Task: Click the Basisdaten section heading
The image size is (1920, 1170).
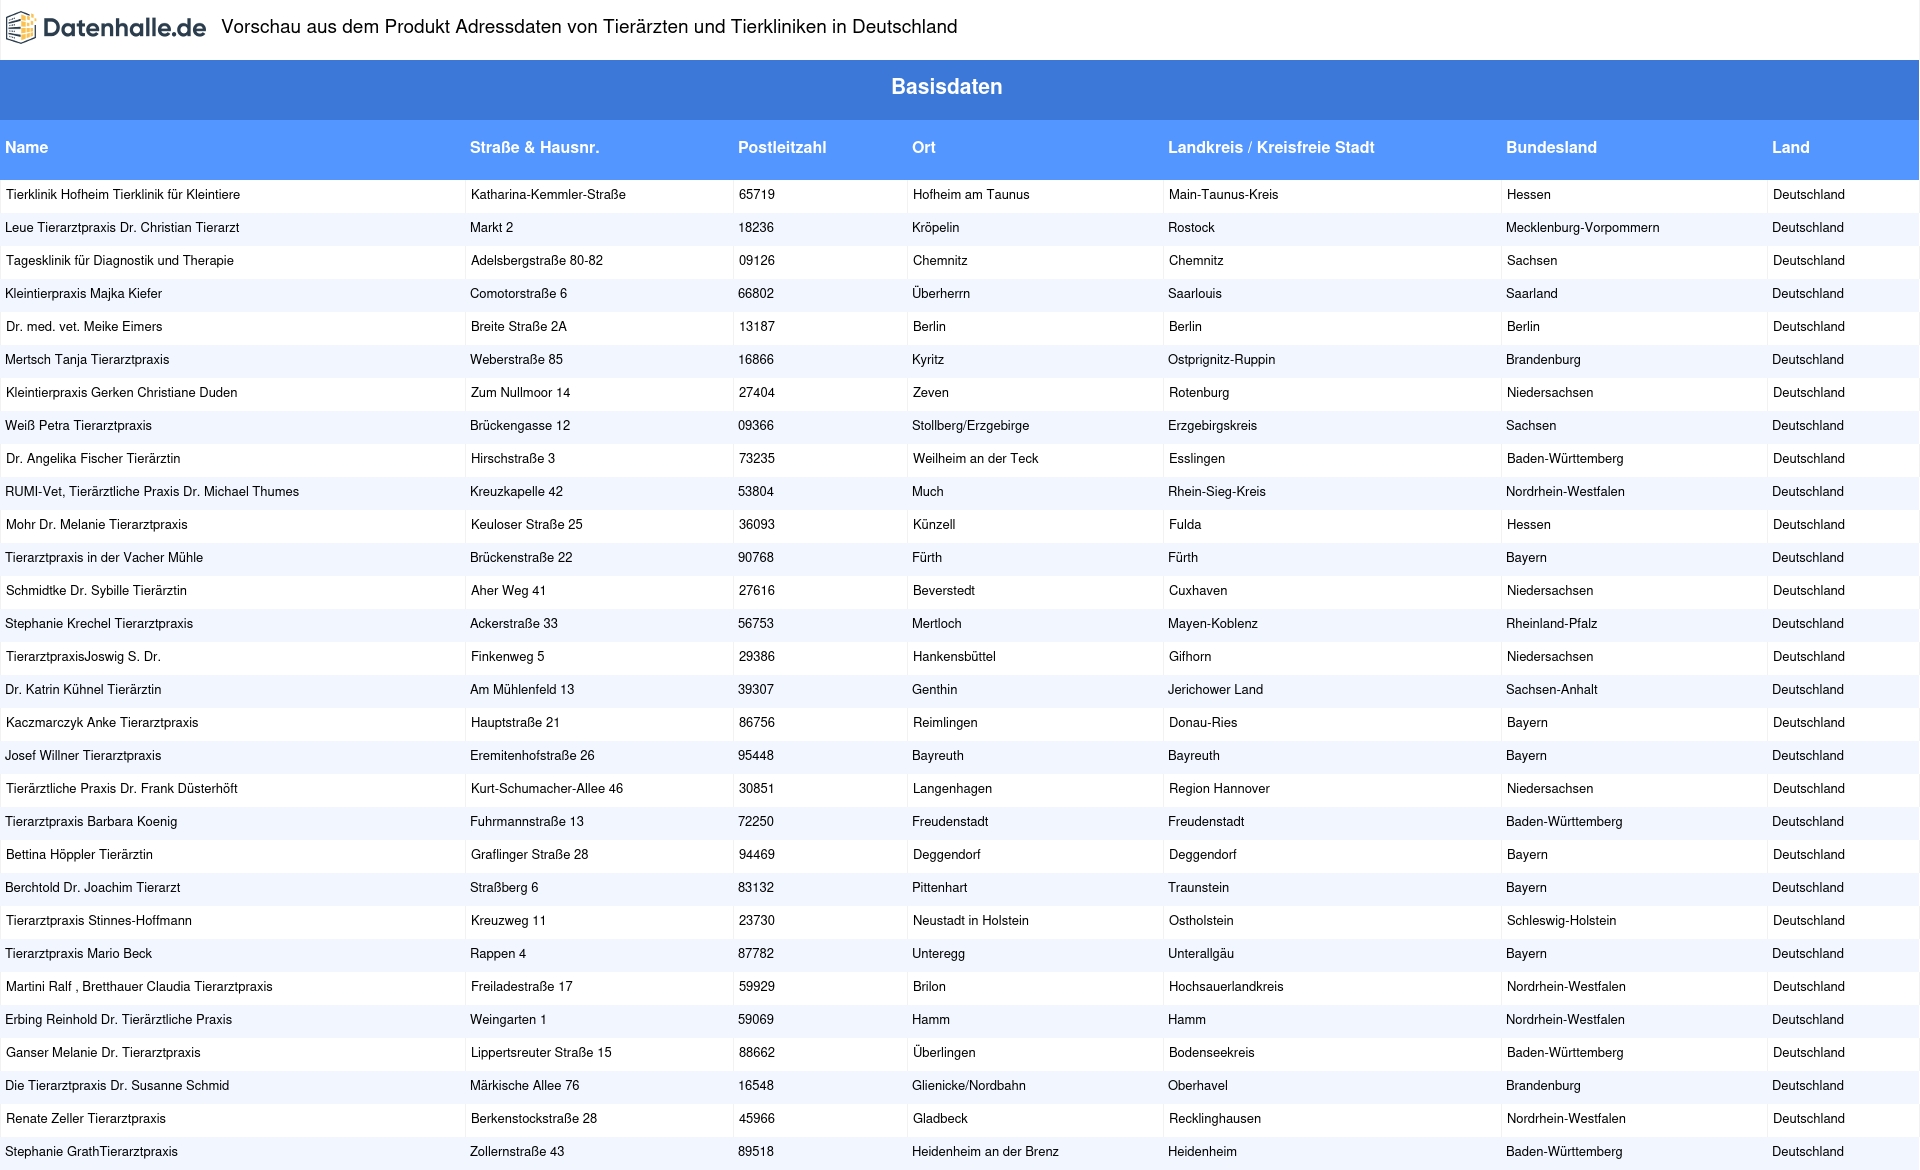Action: tap(947, 87)
